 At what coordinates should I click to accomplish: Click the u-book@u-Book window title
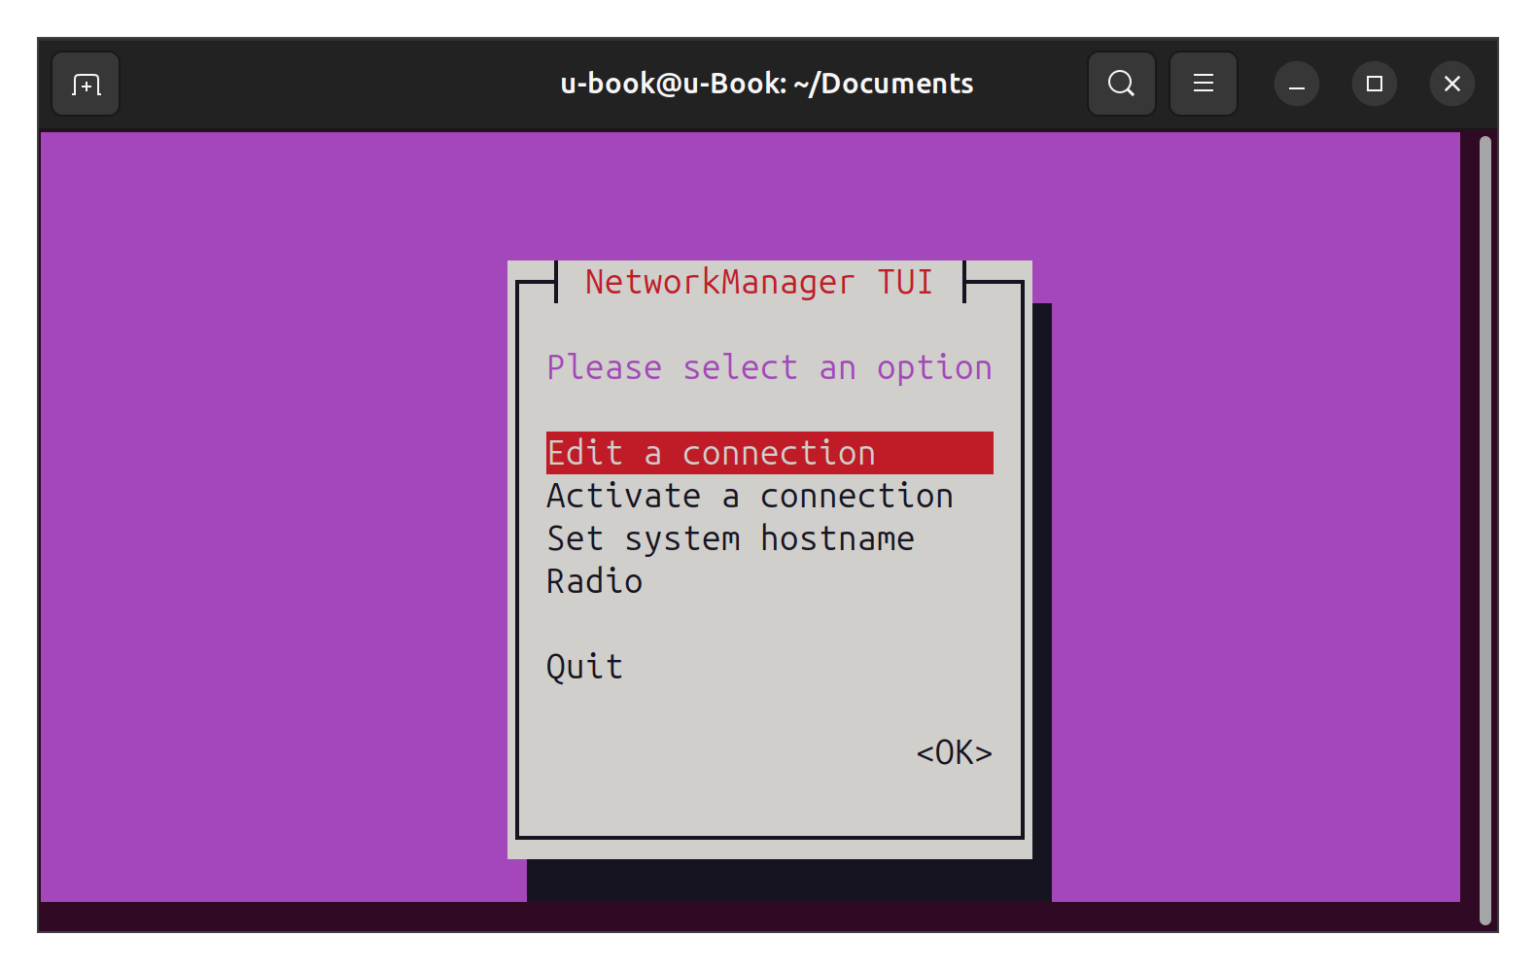(767, 84)
